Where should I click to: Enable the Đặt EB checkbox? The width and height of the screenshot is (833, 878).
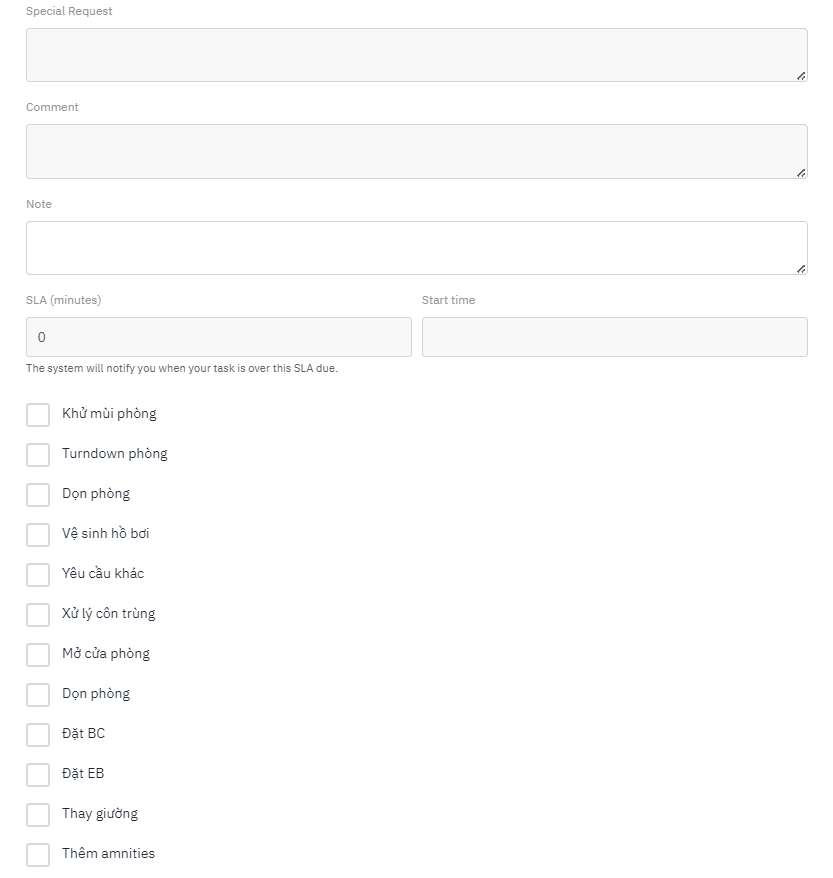38,775
